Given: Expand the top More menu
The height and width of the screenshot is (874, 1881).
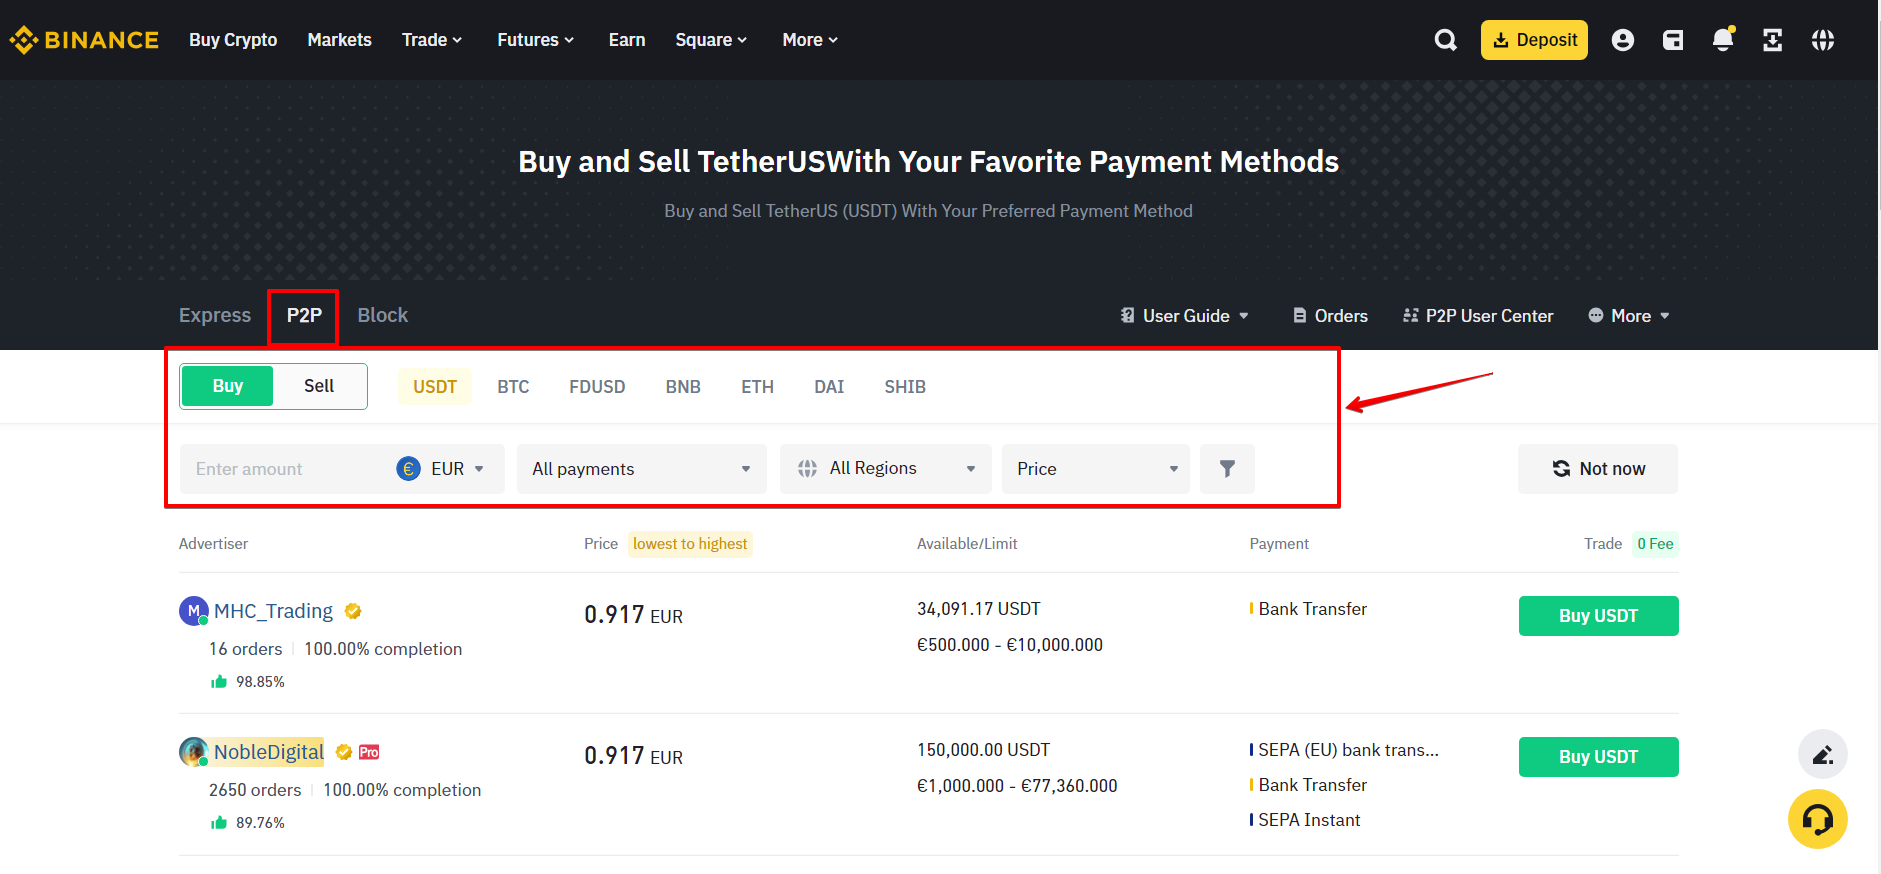Looking at the screenshot, I should [810, 40].
